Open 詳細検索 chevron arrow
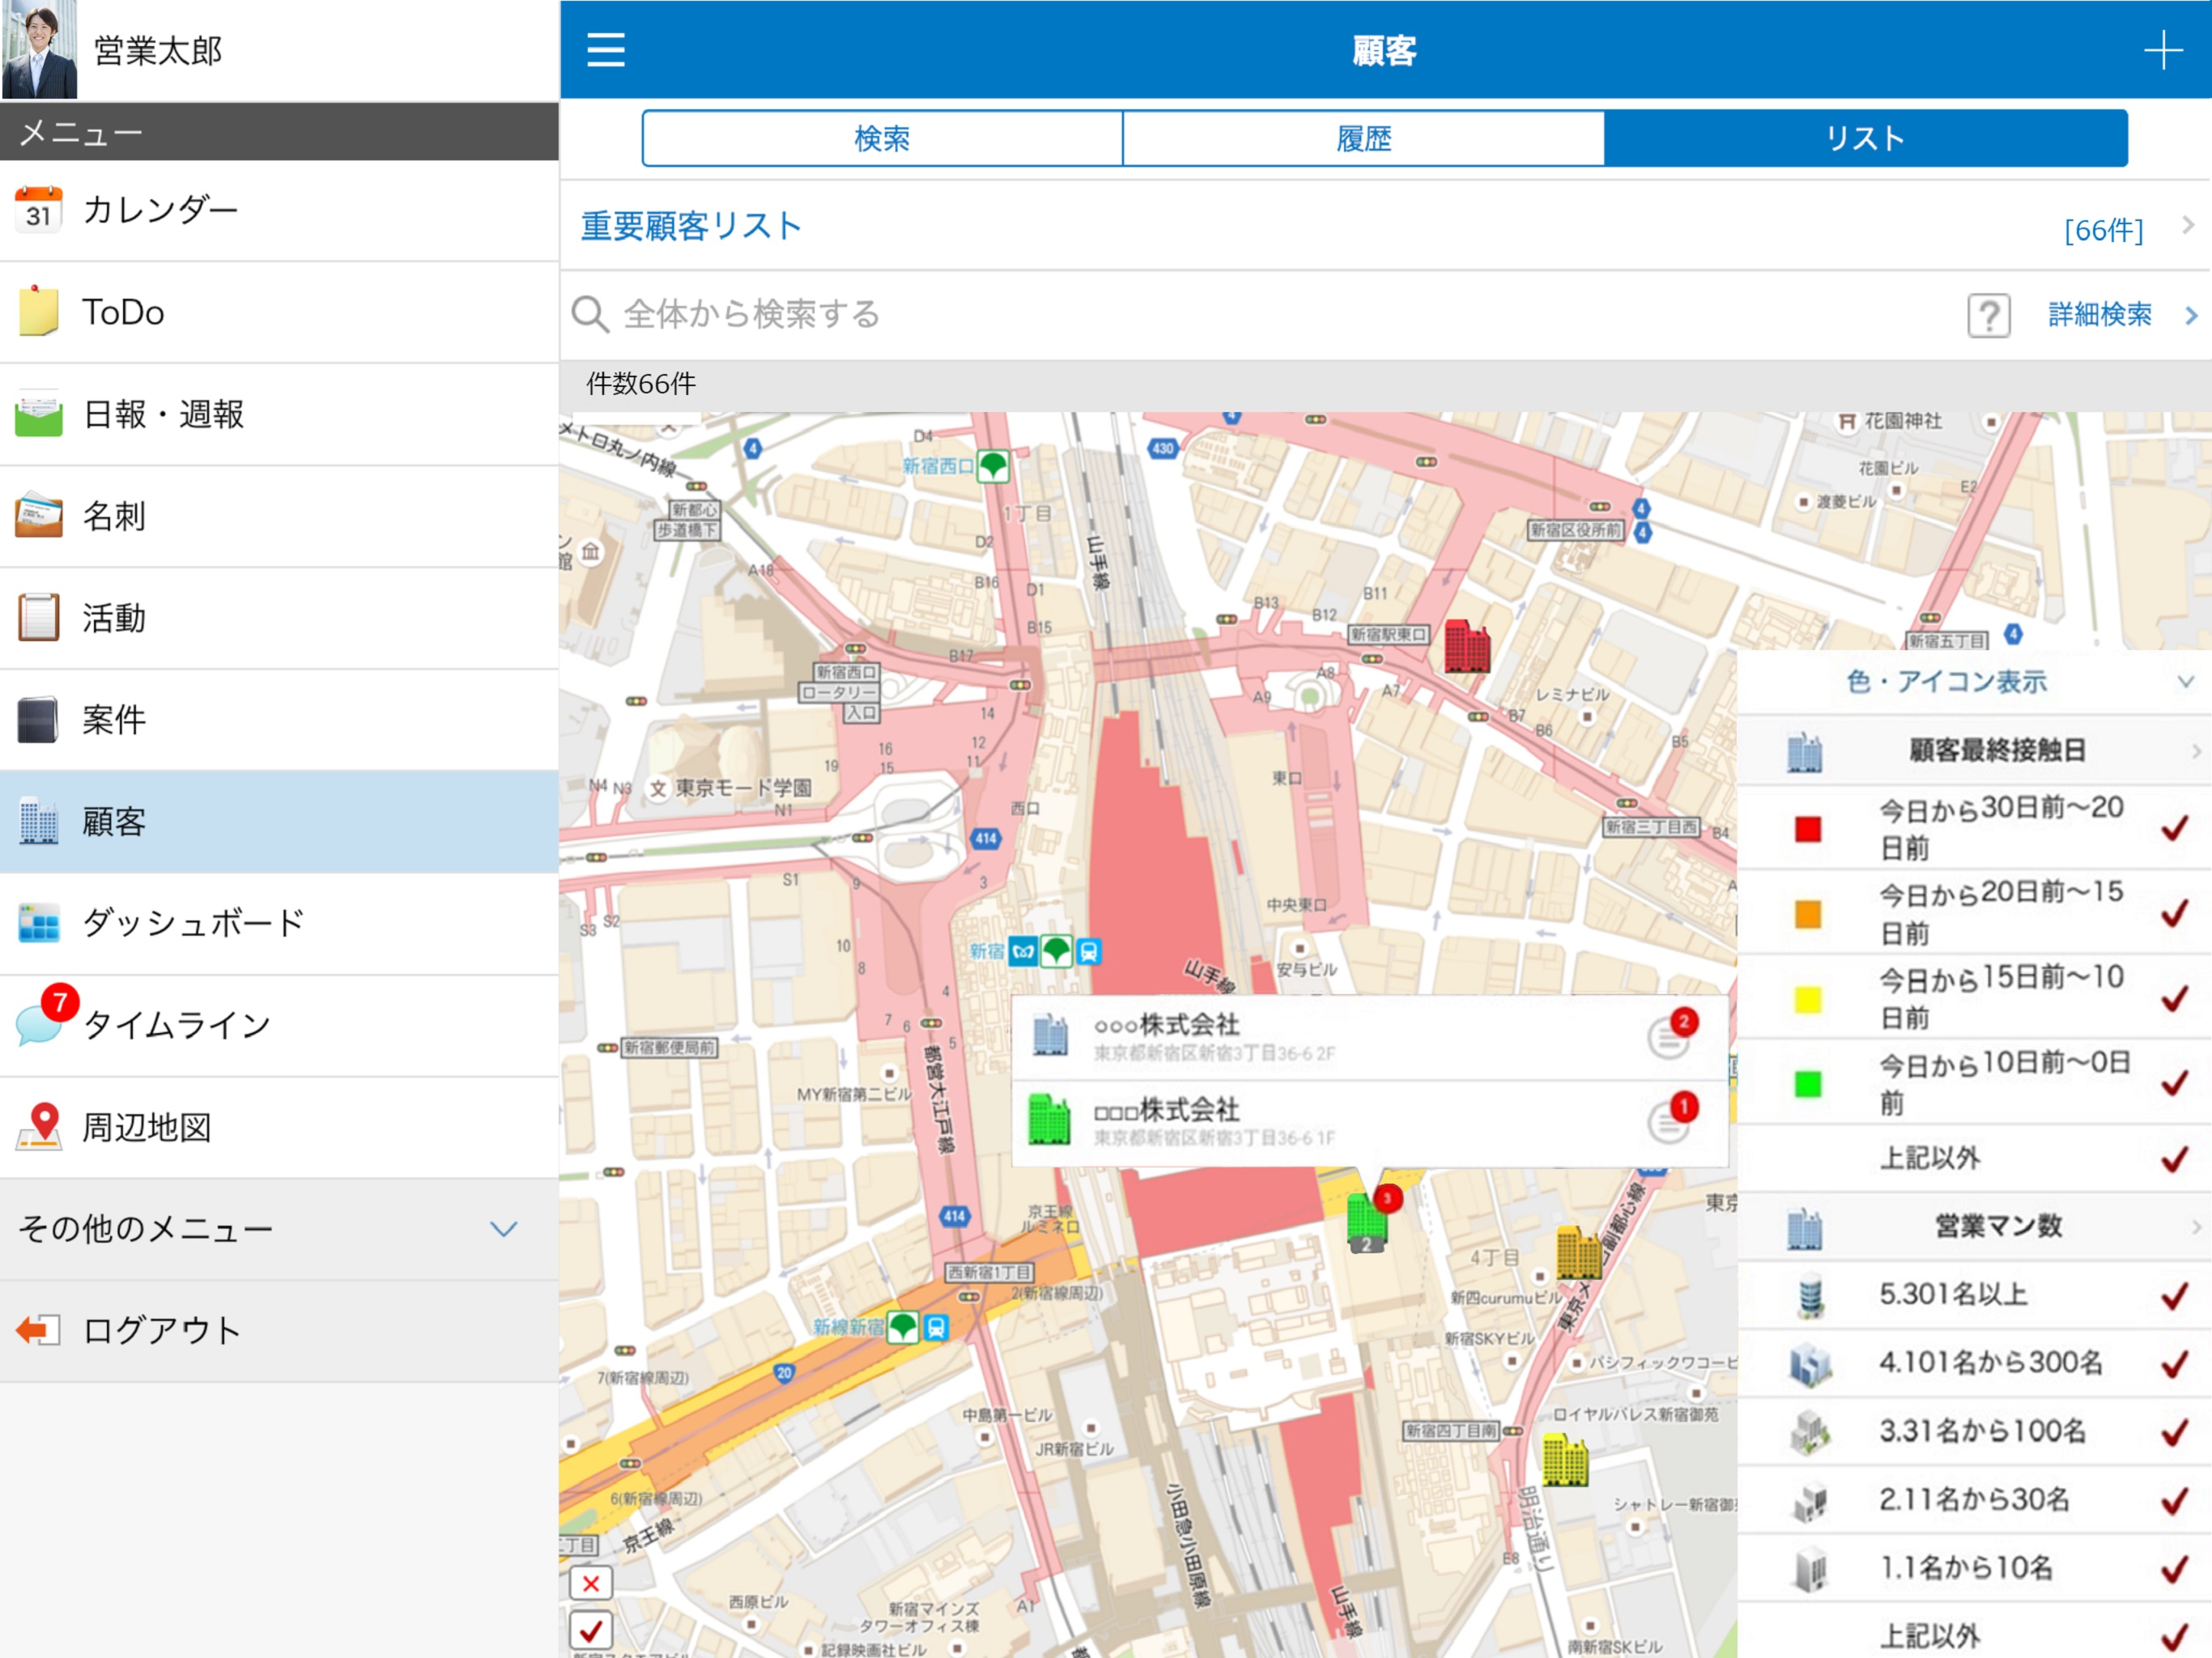This screenshot has height=1658, width=2212. [x=2191, y=316]
